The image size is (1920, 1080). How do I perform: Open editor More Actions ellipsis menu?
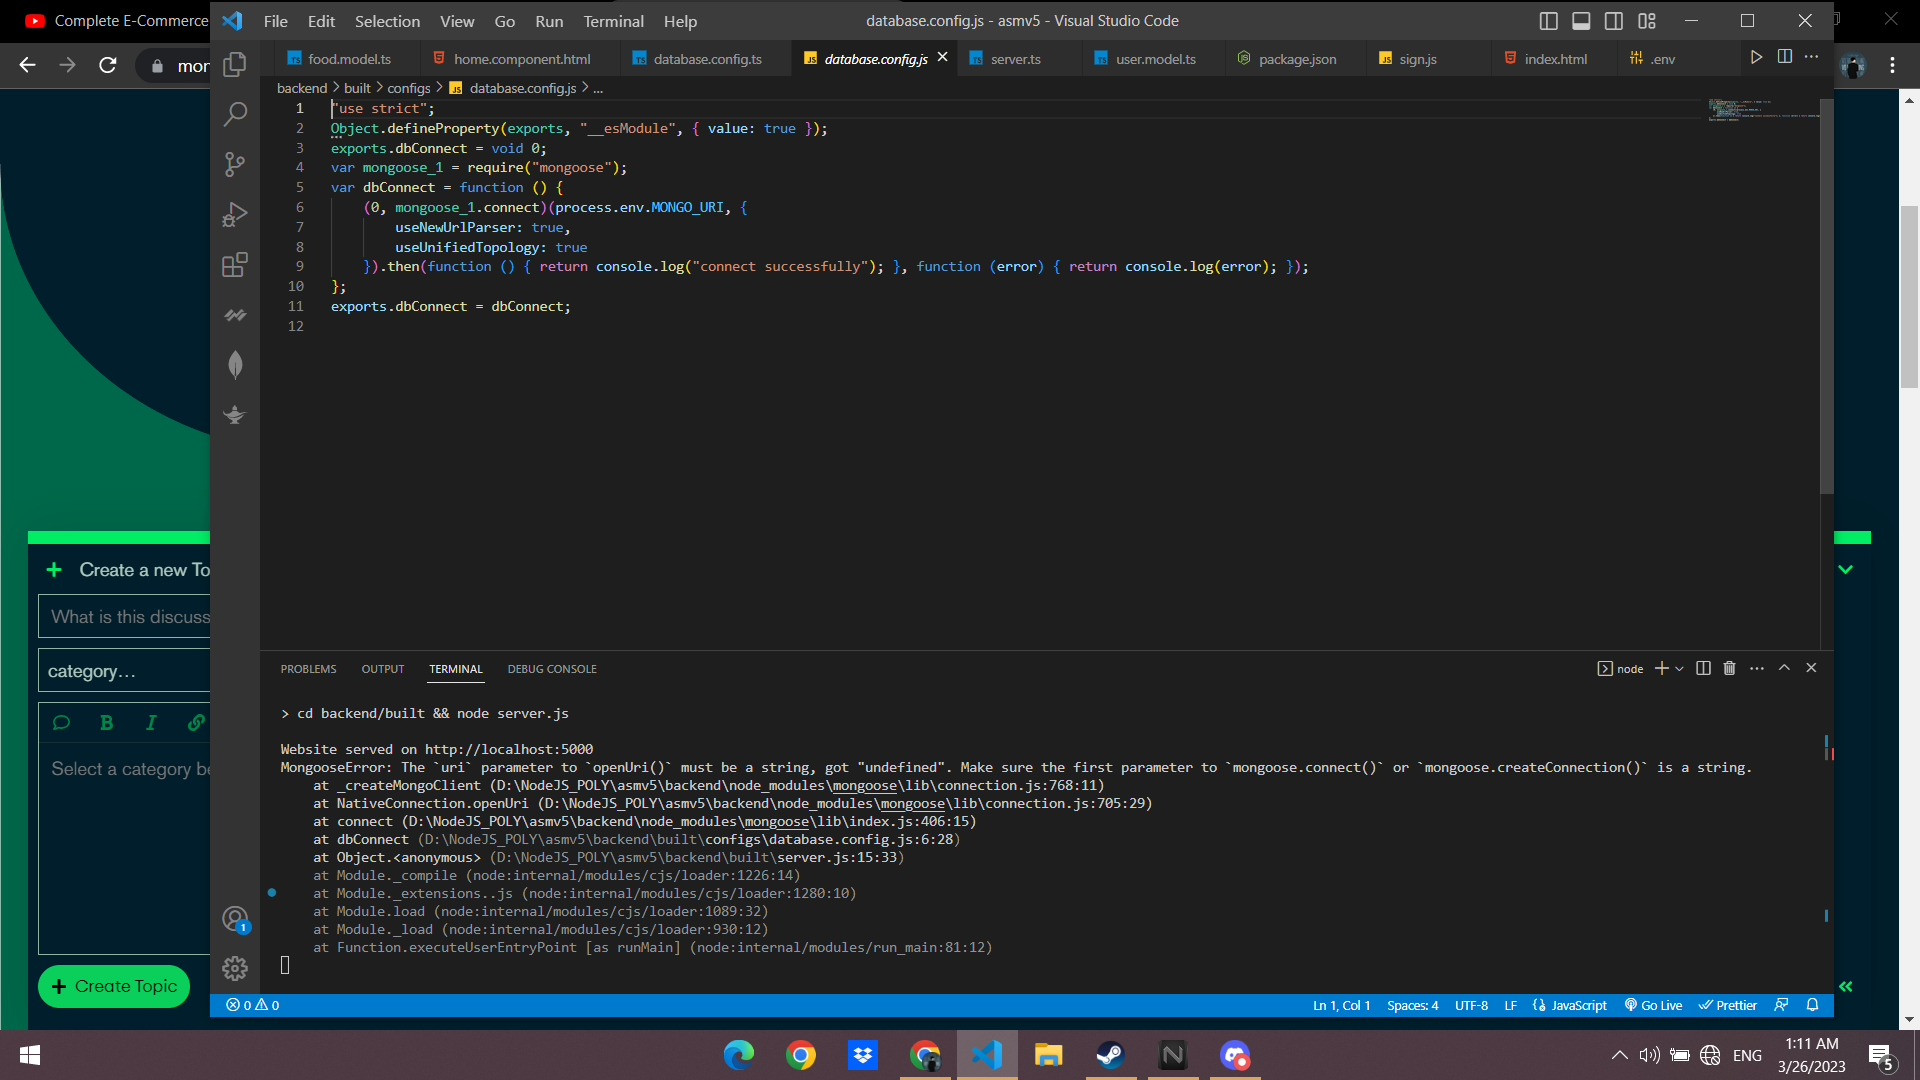click(1811, 57)
